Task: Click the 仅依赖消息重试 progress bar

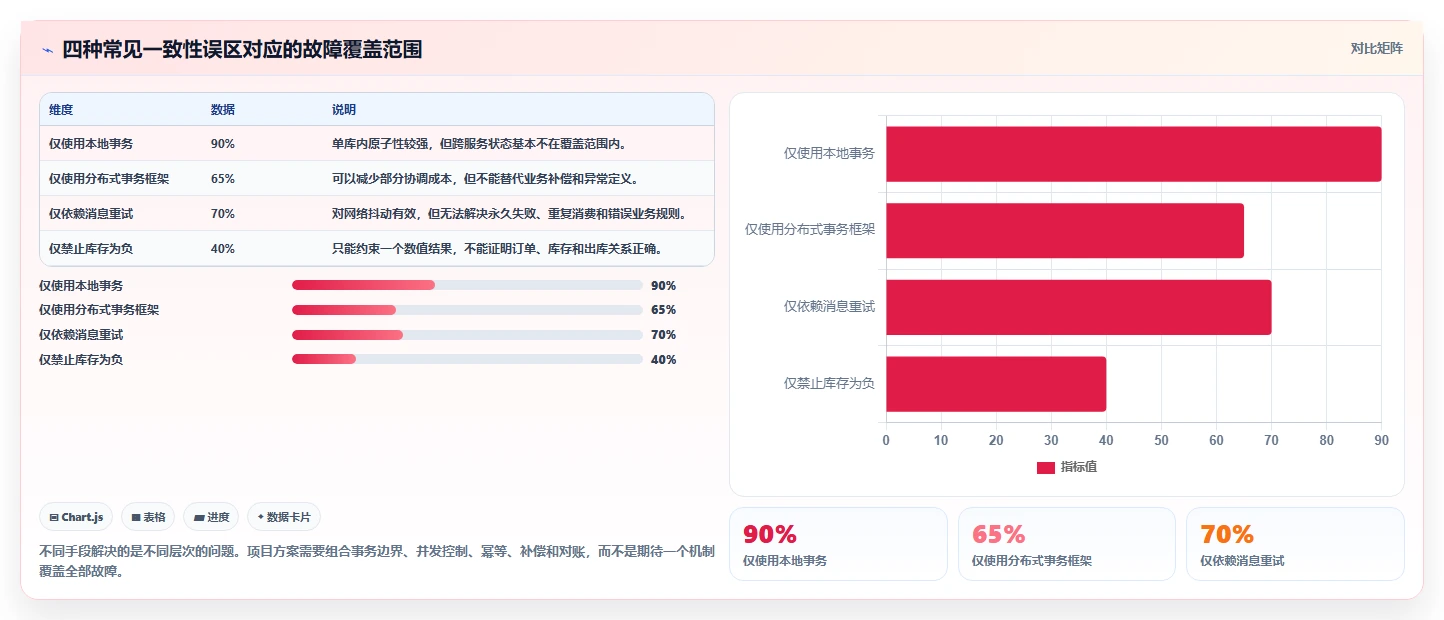Action: click(x=467, y=335)
